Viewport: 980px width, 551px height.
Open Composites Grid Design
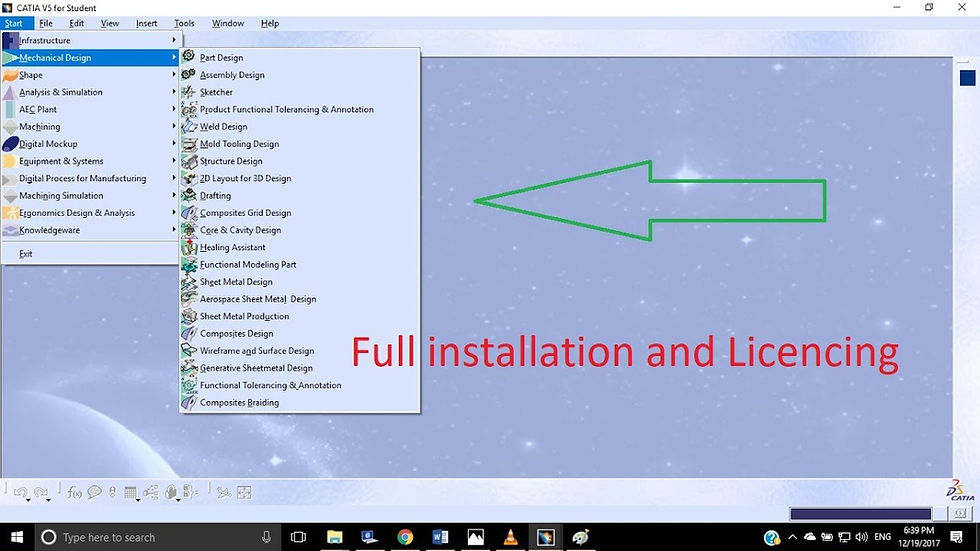[299, 213]
